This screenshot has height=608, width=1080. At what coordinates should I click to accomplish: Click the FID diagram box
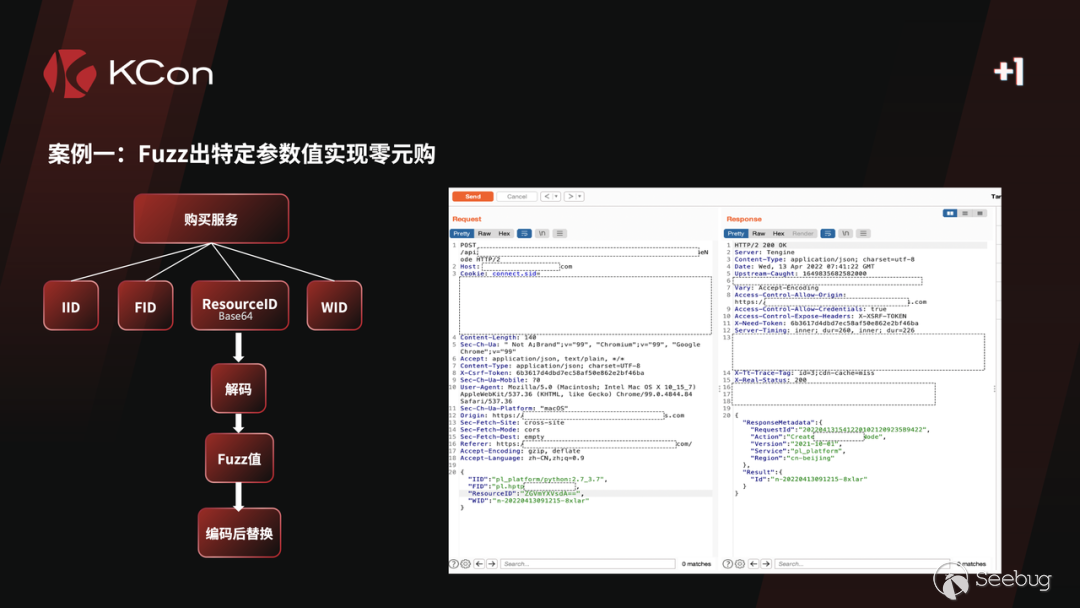point(145,306)
